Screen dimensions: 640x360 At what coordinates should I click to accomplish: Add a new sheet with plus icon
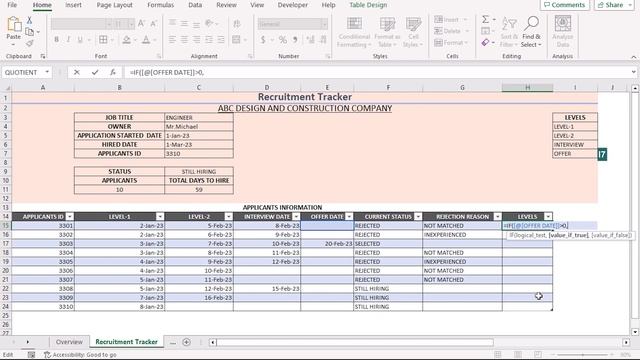pyautogui.click(x=187, y=342)
